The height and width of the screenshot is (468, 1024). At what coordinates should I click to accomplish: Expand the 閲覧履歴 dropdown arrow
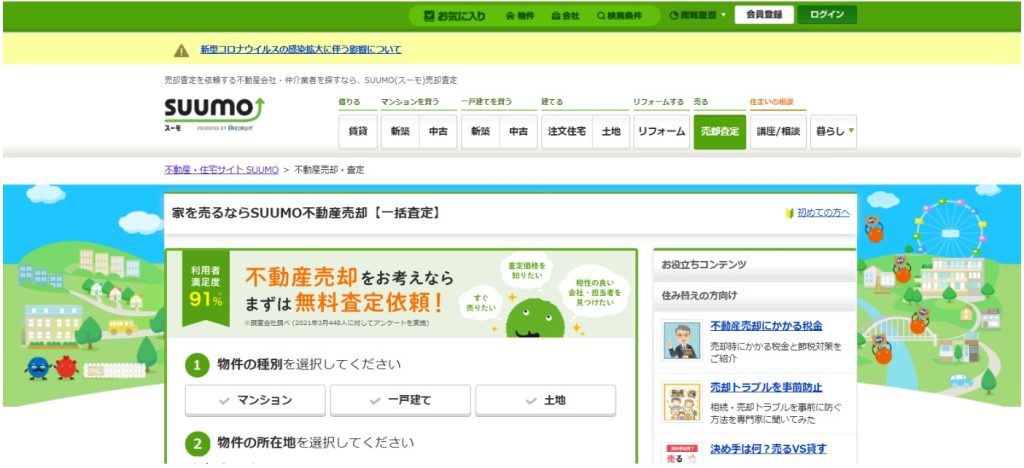724,16
